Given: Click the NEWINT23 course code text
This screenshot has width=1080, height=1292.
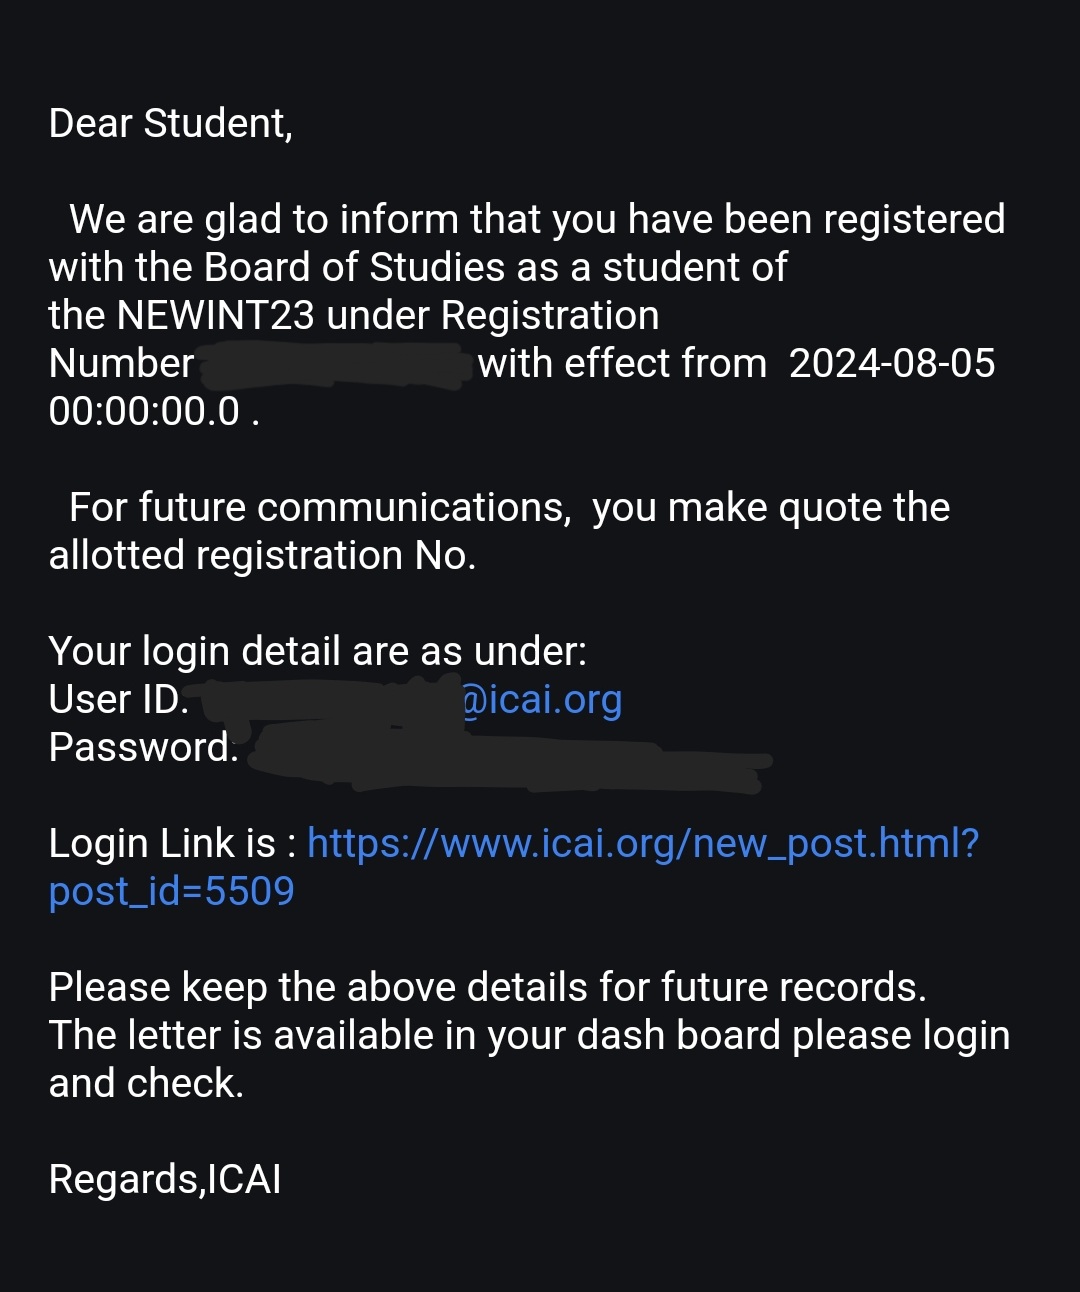Looking at the screenshot, I should (x=216, y=316).
